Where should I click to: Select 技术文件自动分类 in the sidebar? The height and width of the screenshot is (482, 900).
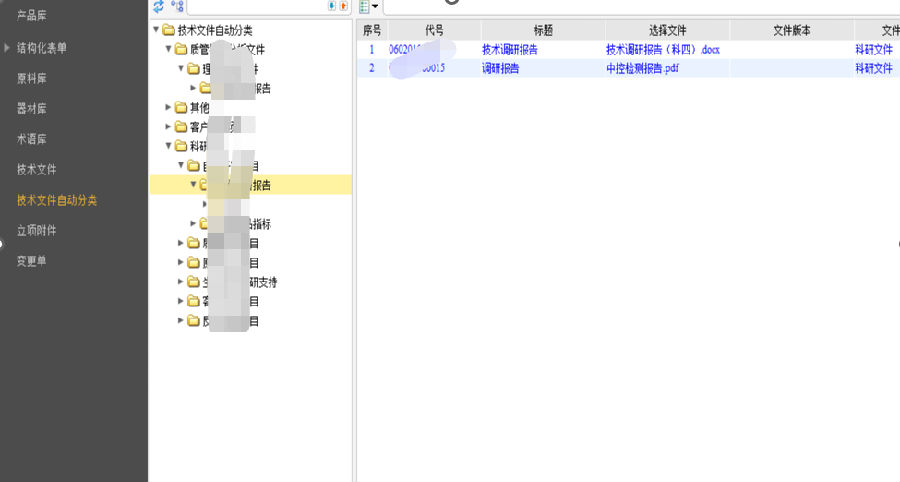(x=57, y=200)
